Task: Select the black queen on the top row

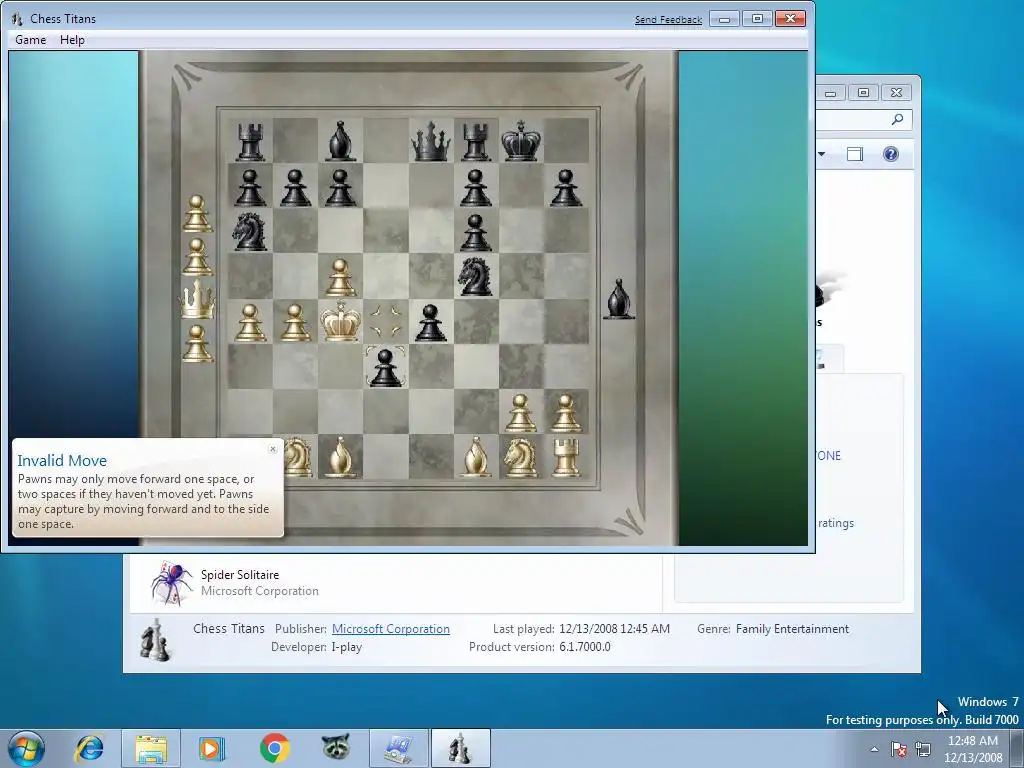Action: (x=430, y=142)
